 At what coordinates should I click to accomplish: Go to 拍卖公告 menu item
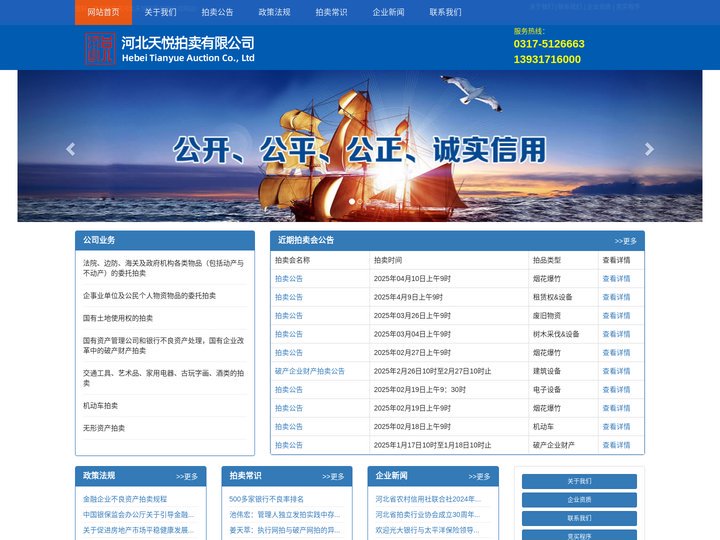[217, 12]
